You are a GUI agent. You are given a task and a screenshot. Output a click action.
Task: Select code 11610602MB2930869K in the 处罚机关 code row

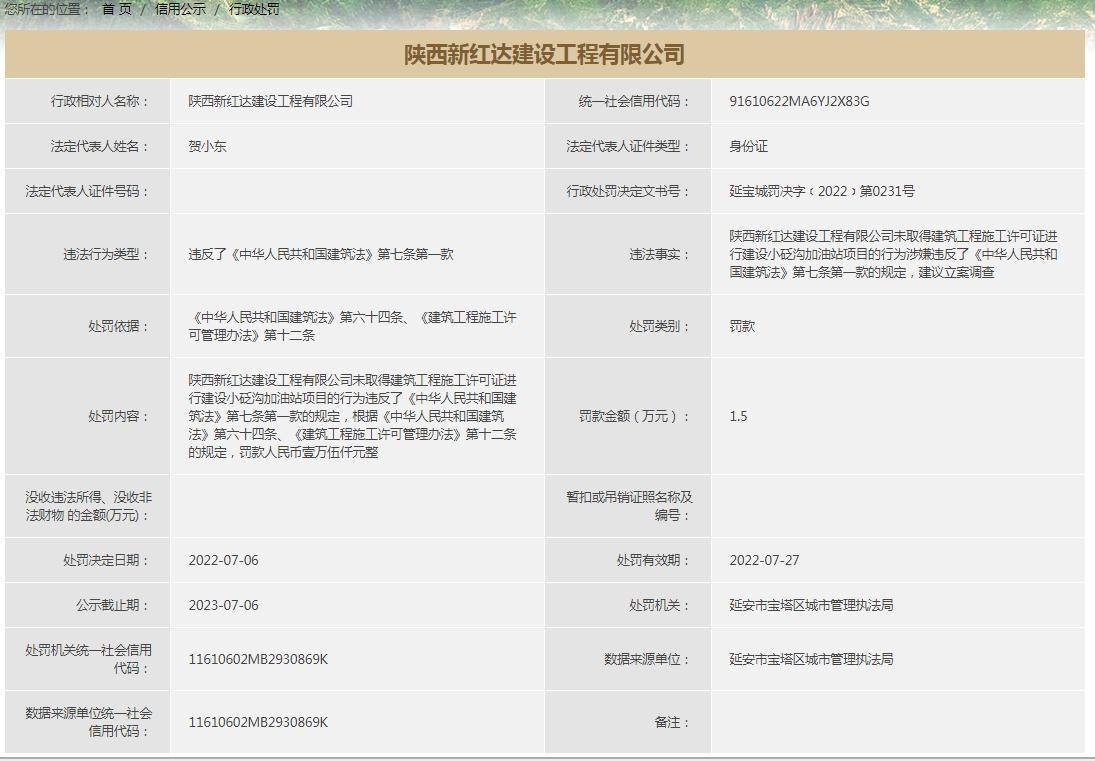coord(258,659)
